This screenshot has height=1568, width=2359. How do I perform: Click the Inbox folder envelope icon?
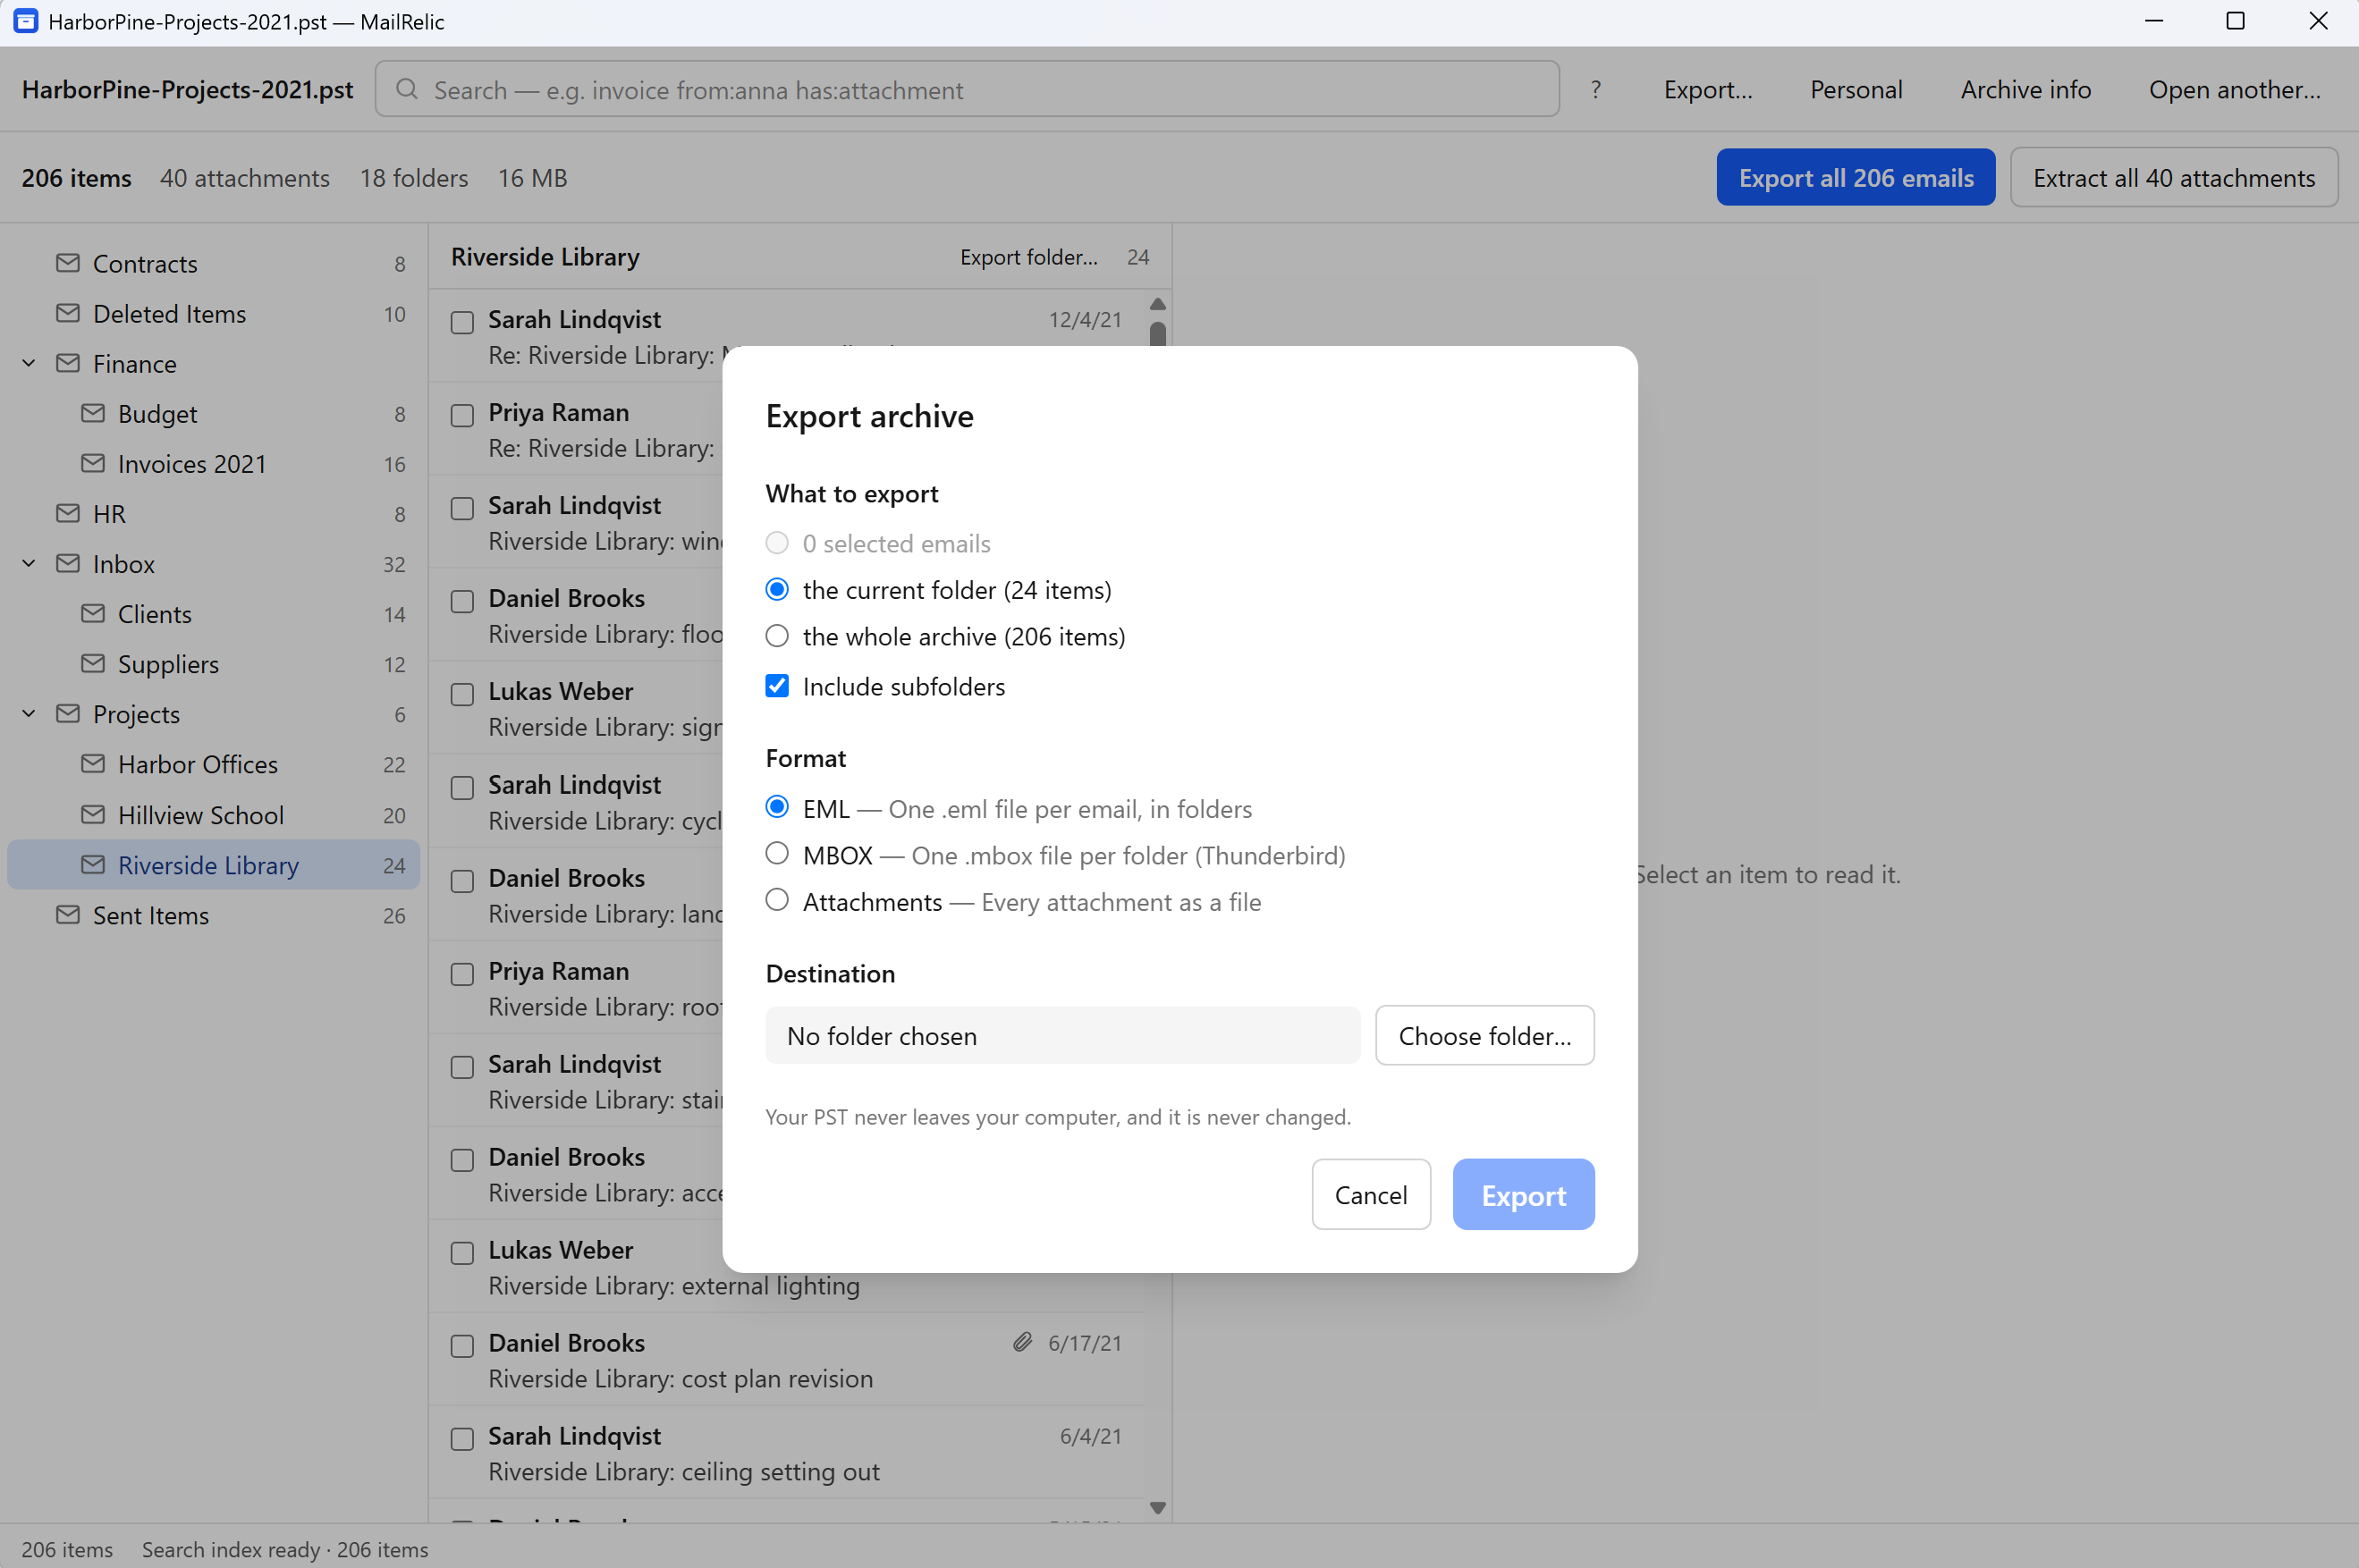(68, 563)
